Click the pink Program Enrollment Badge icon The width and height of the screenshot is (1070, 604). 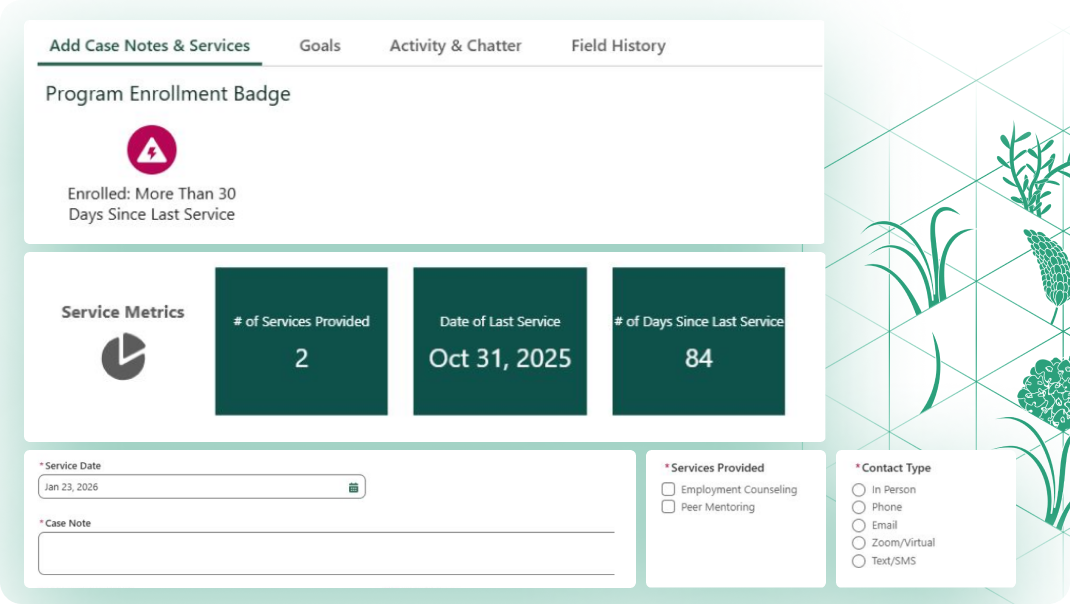point(151,149)
